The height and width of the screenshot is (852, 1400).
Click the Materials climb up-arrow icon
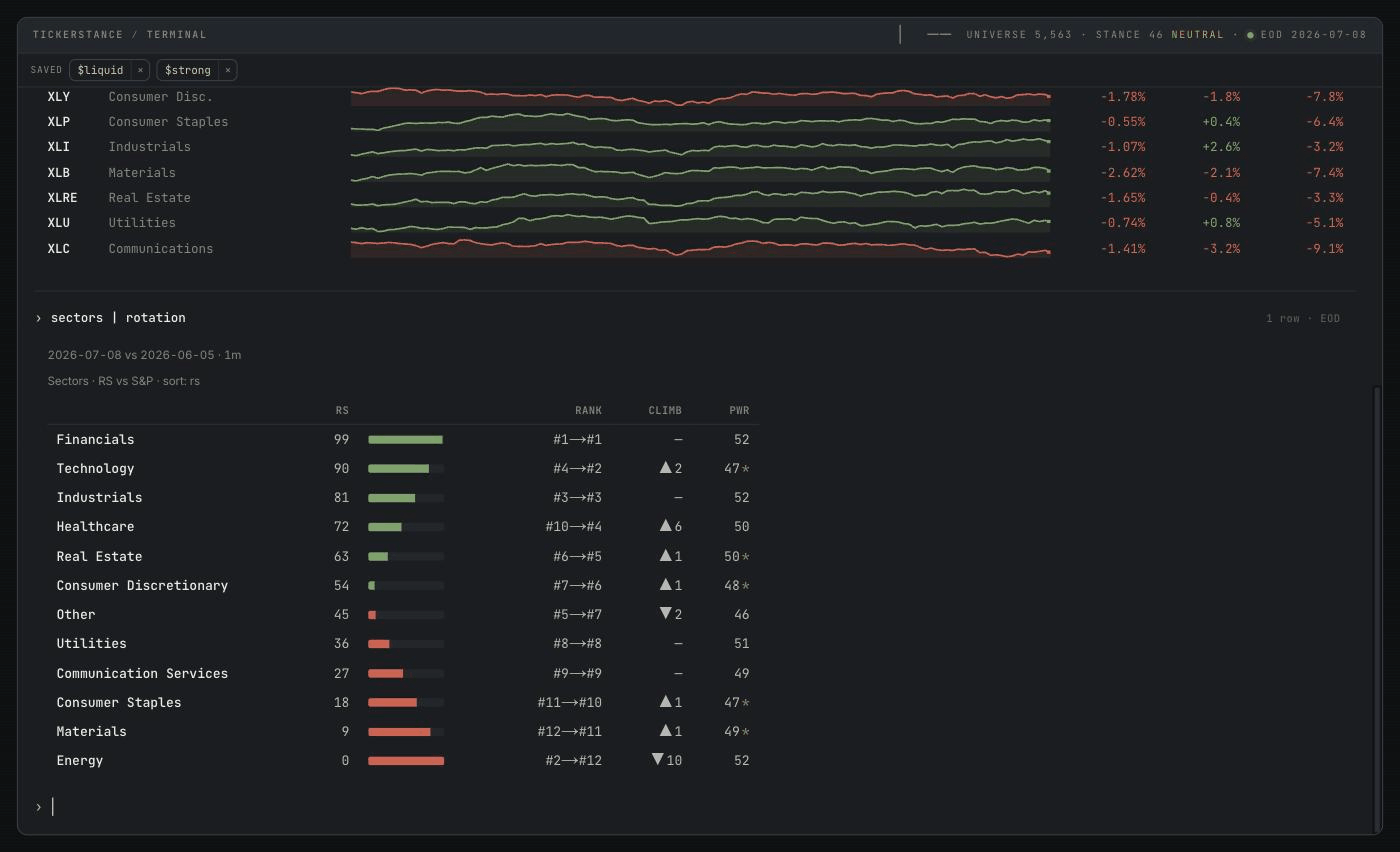click(665, 731)
